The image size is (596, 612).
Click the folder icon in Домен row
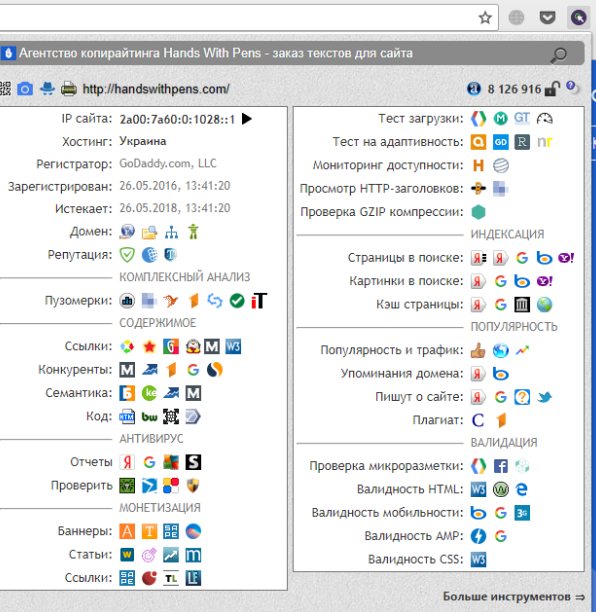click(149, 232)
